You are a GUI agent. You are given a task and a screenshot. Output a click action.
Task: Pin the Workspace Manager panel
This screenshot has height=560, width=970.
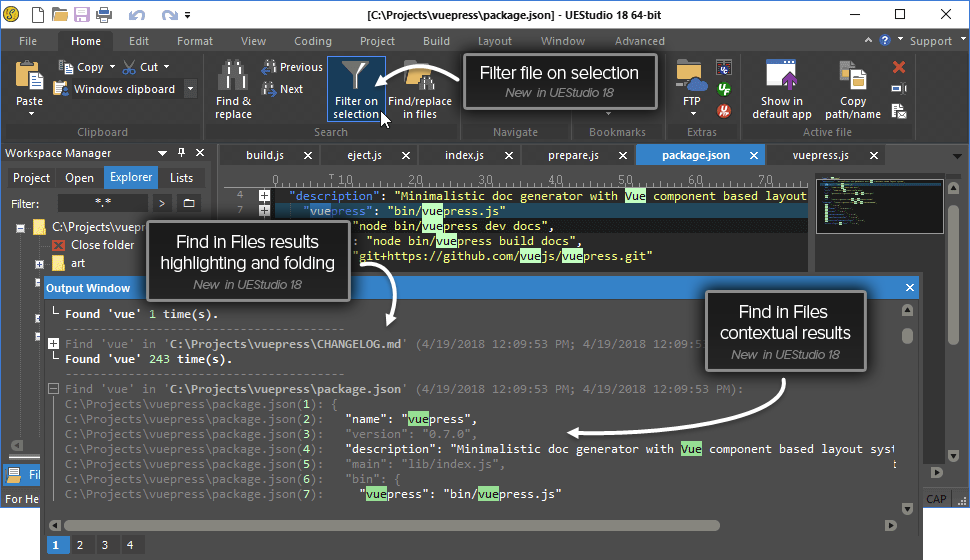click(181, 152)
